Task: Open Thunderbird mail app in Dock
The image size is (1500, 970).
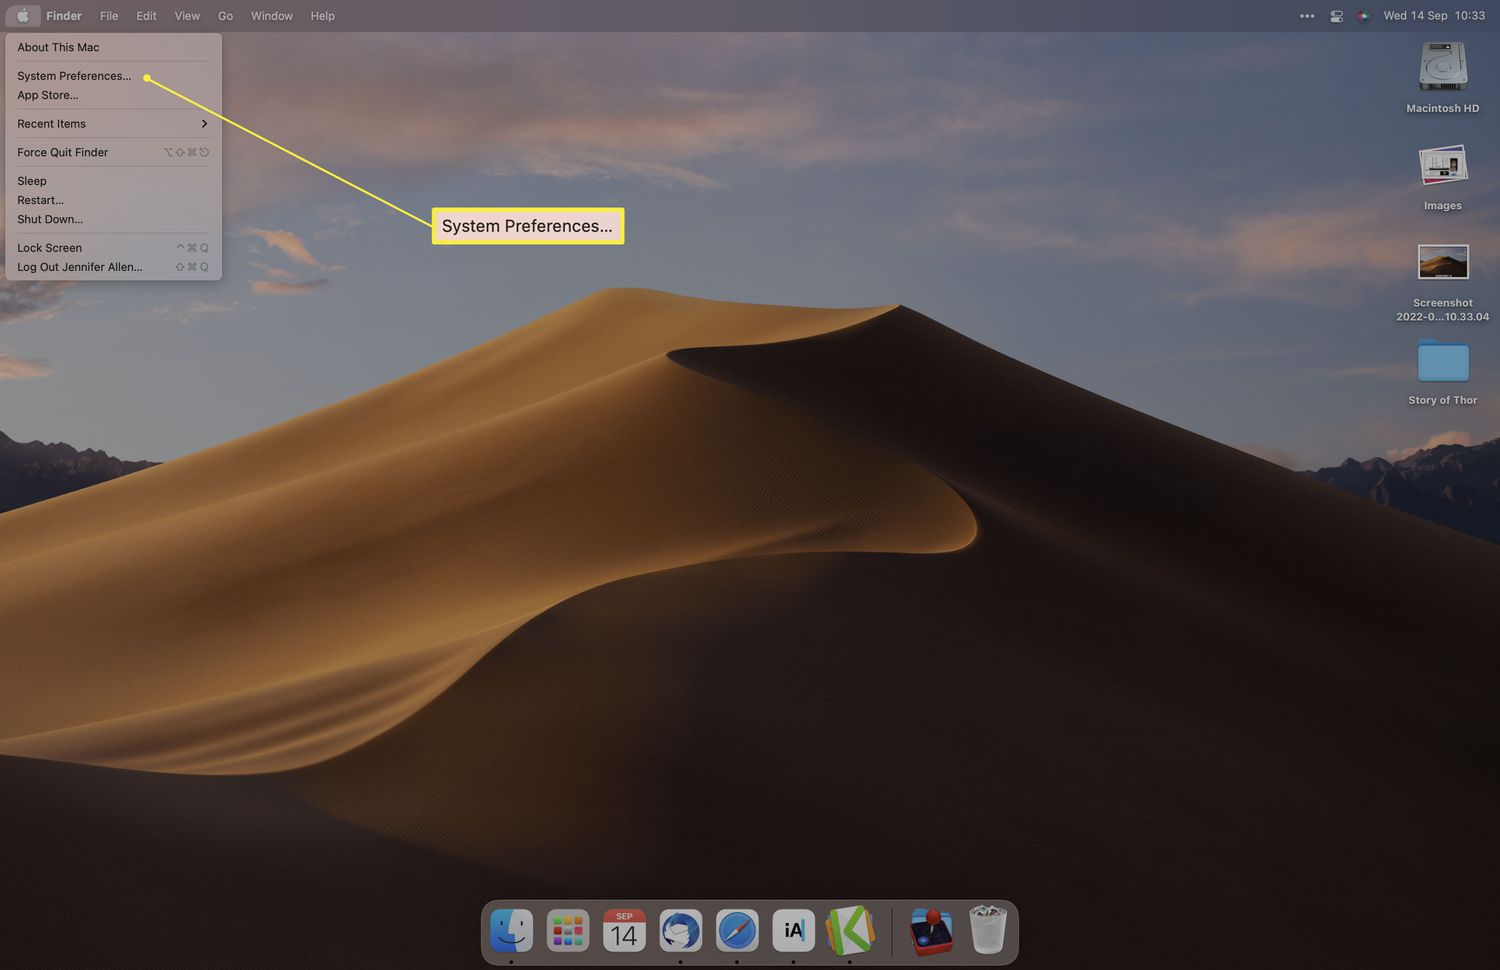Action: tap(681, 931)
